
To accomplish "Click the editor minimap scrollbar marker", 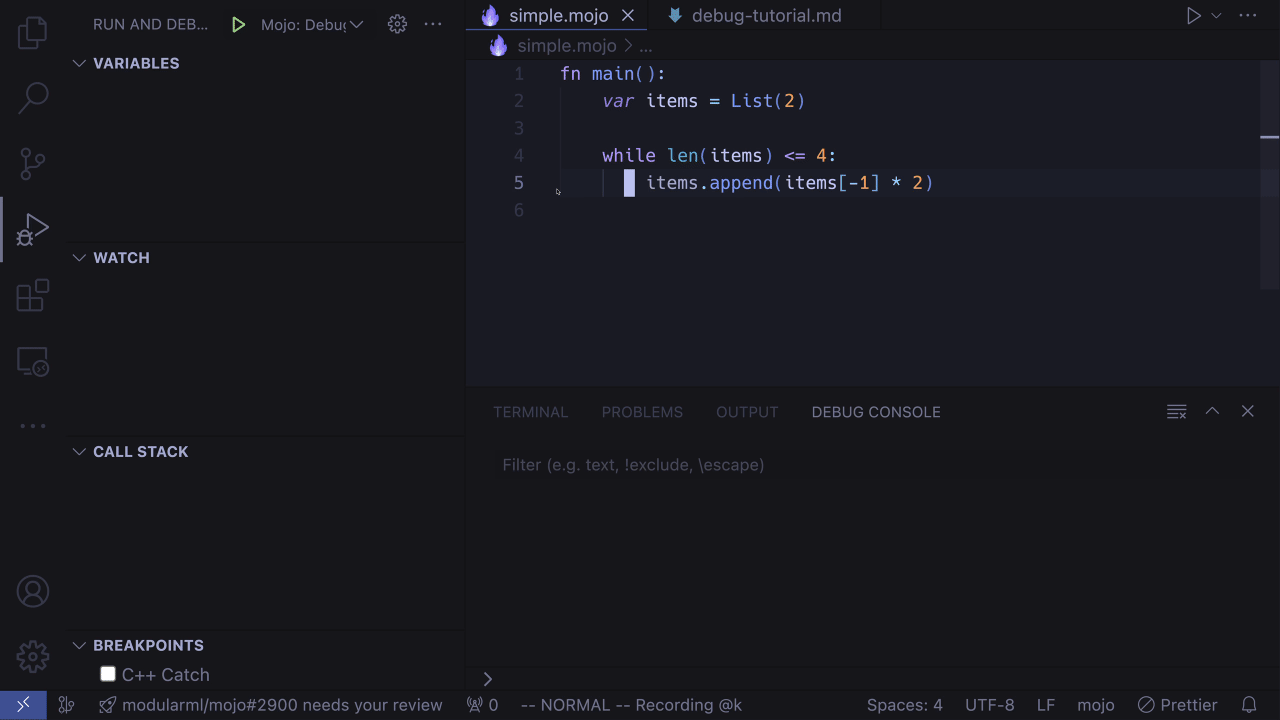I will pos(1270,137).
